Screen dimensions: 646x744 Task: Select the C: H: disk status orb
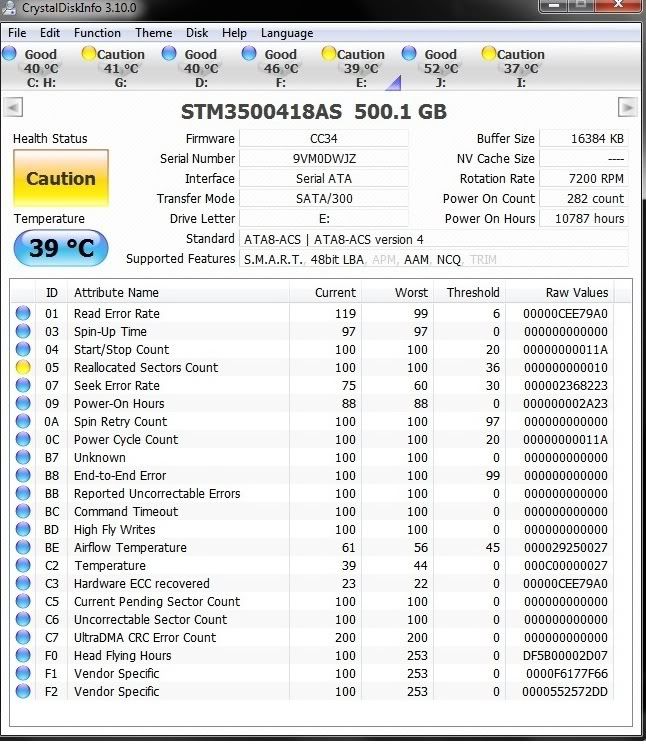(x=9, y=54)
